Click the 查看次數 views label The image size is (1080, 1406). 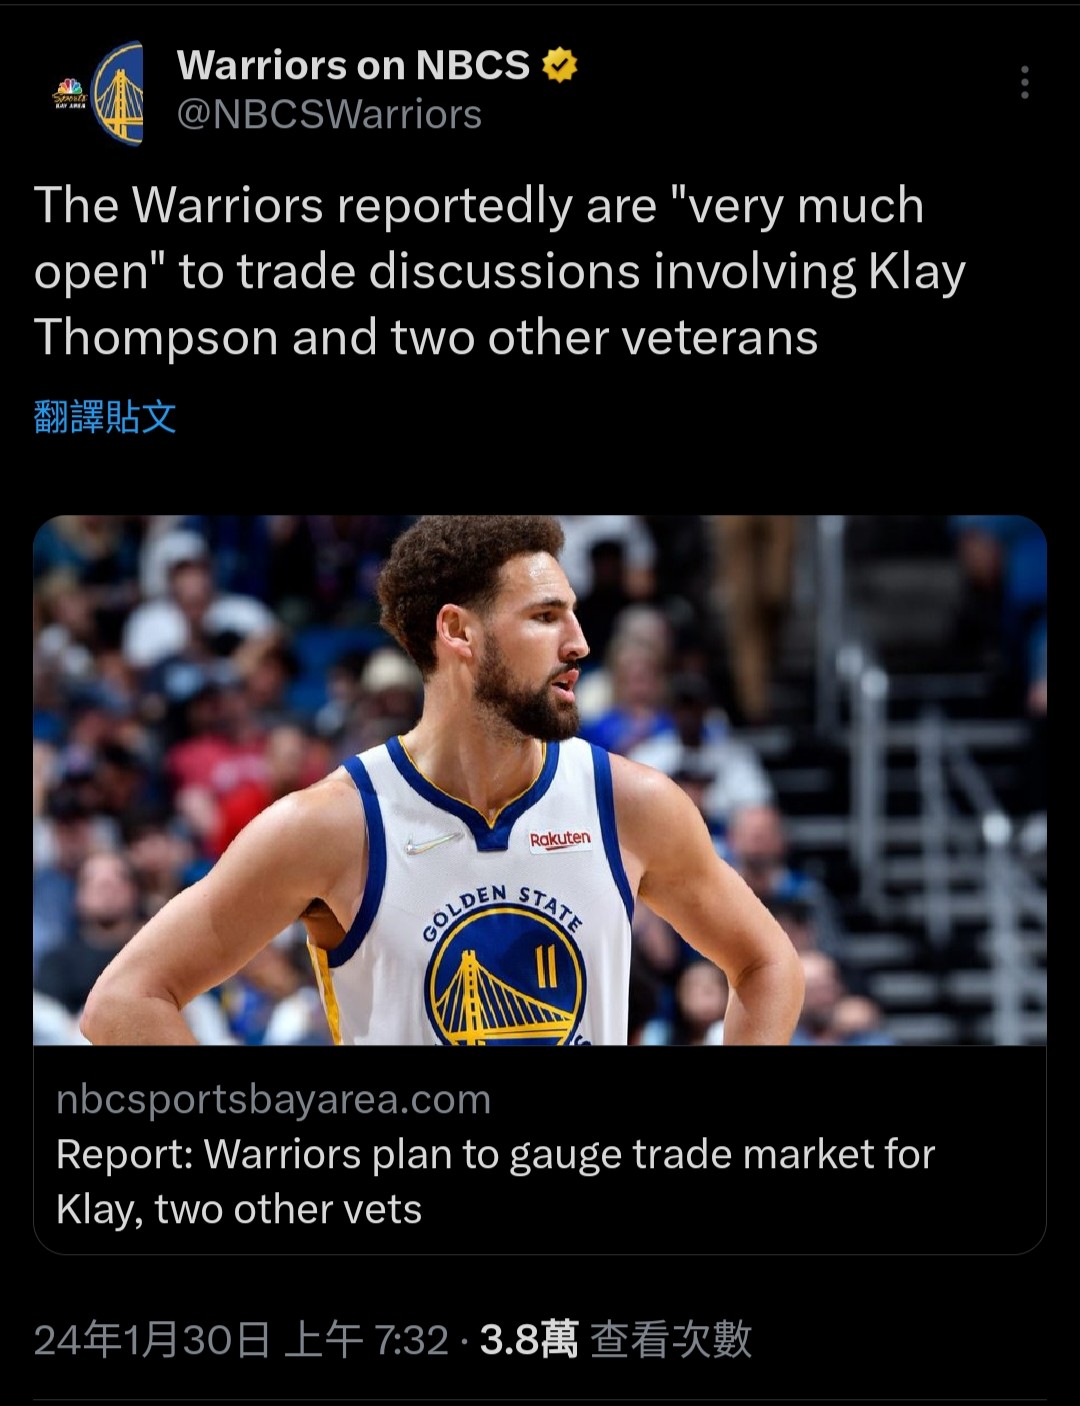click(x=671, y=1340)
